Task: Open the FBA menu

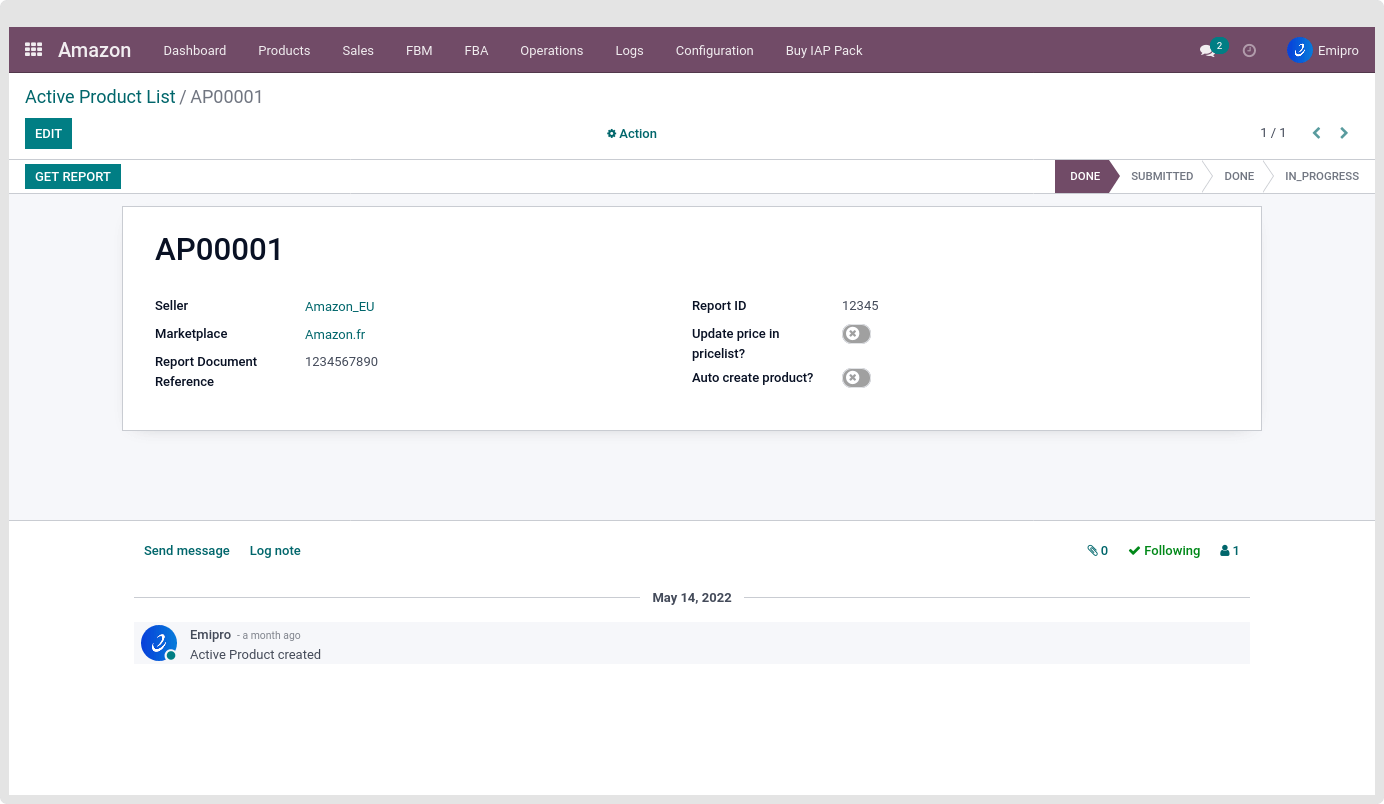Action: (476, 50)
